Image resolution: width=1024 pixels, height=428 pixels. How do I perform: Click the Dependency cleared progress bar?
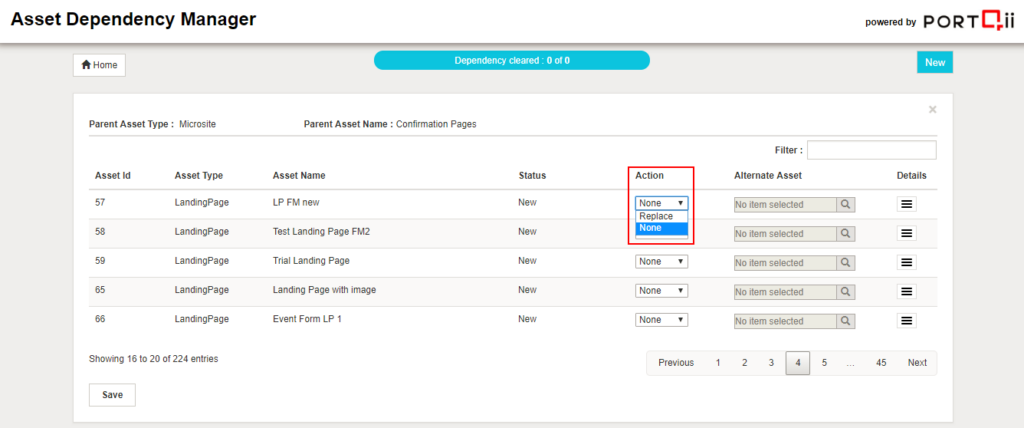[511, 60]
